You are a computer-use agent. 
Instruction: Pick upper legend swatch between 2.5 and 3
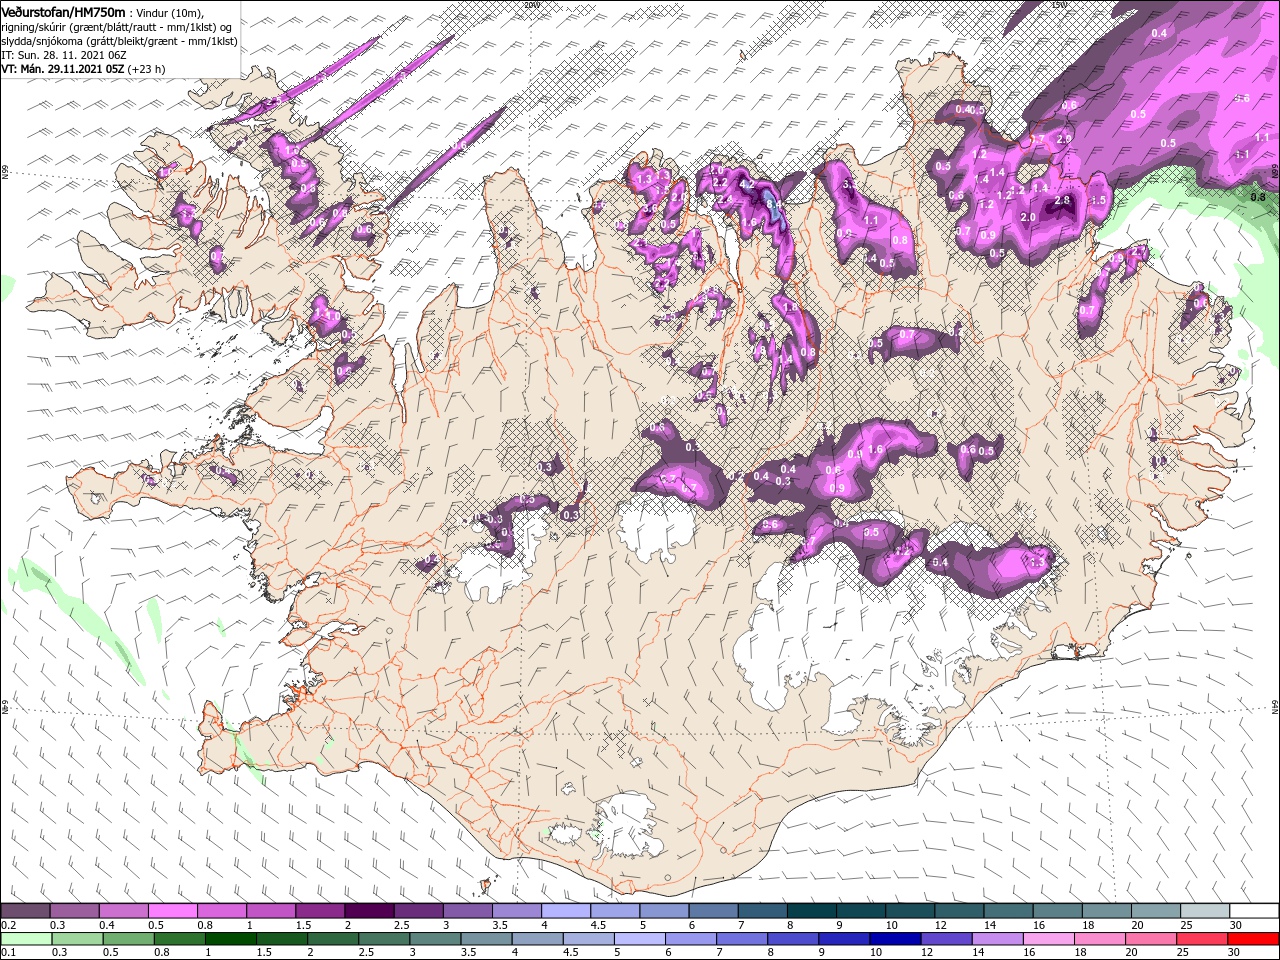point(418,911)
